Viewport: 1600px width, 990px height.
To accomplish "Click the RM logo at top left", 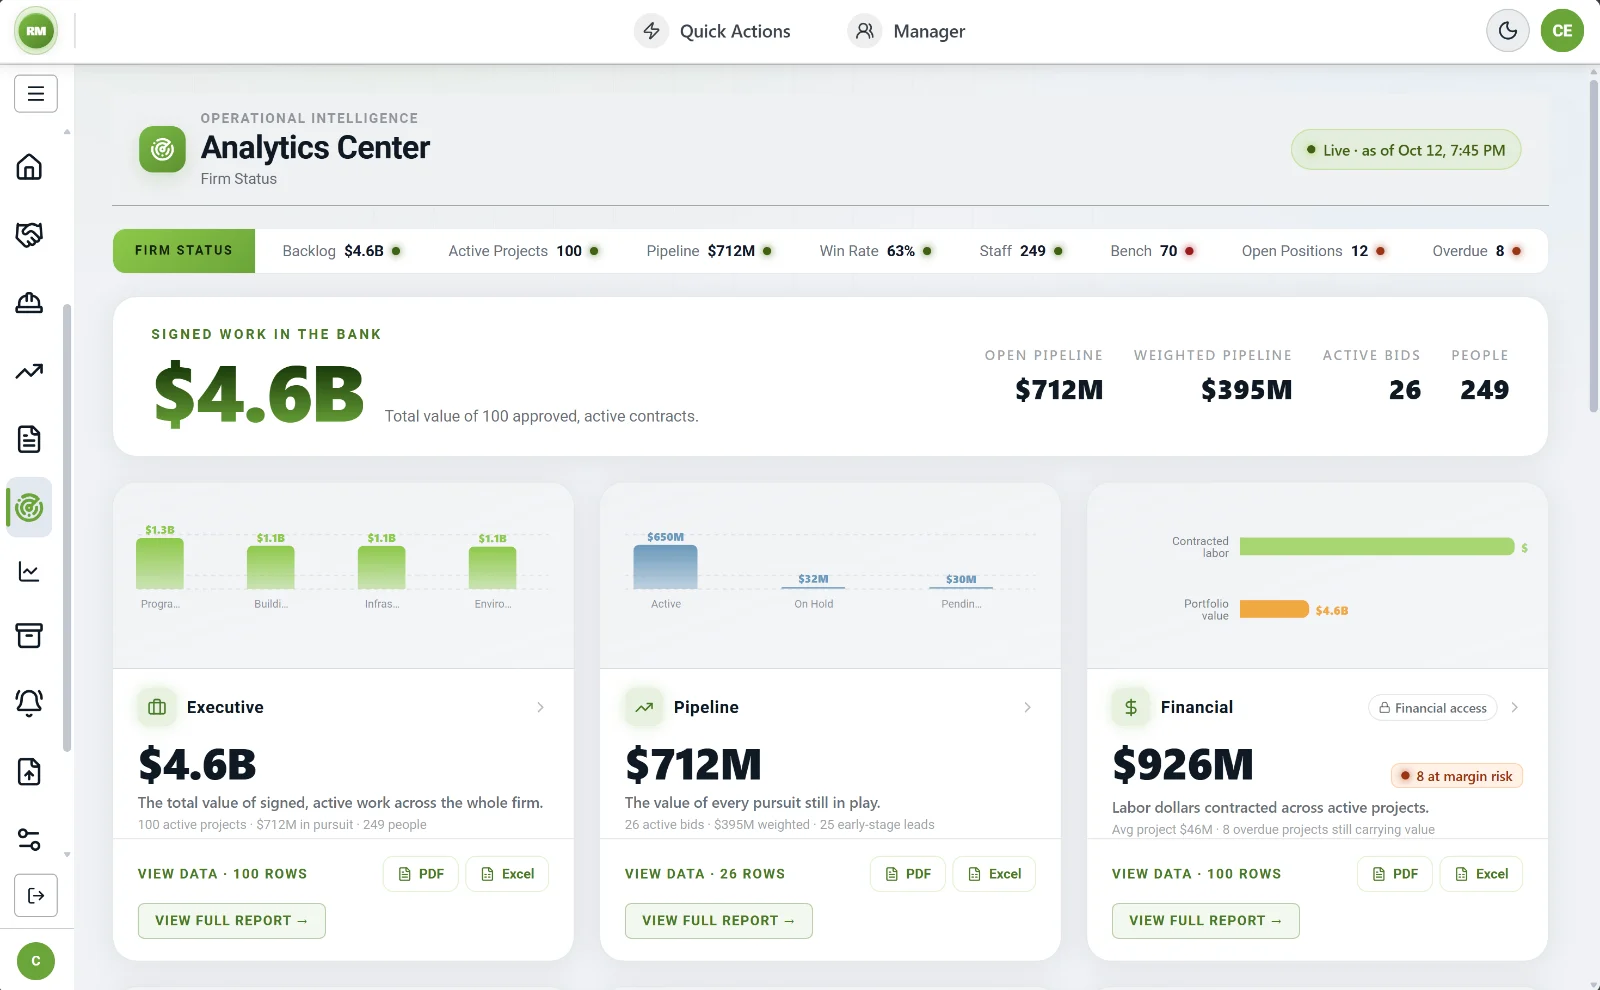I will coord(36,31).
